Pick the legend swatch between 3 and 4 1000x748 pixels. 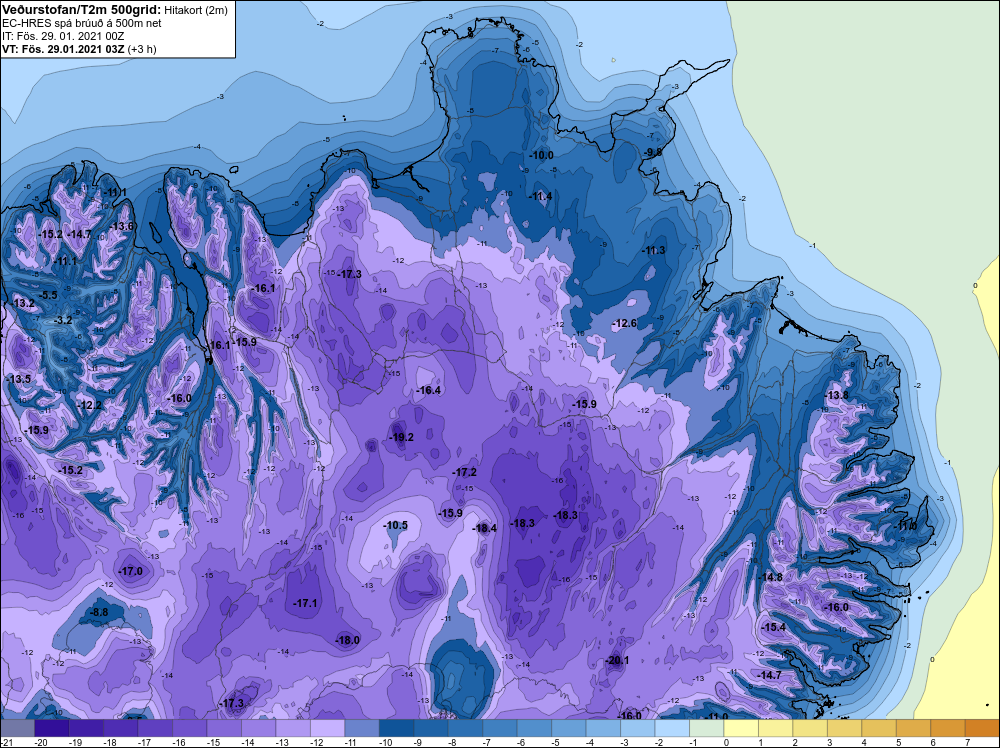(844, 728)
